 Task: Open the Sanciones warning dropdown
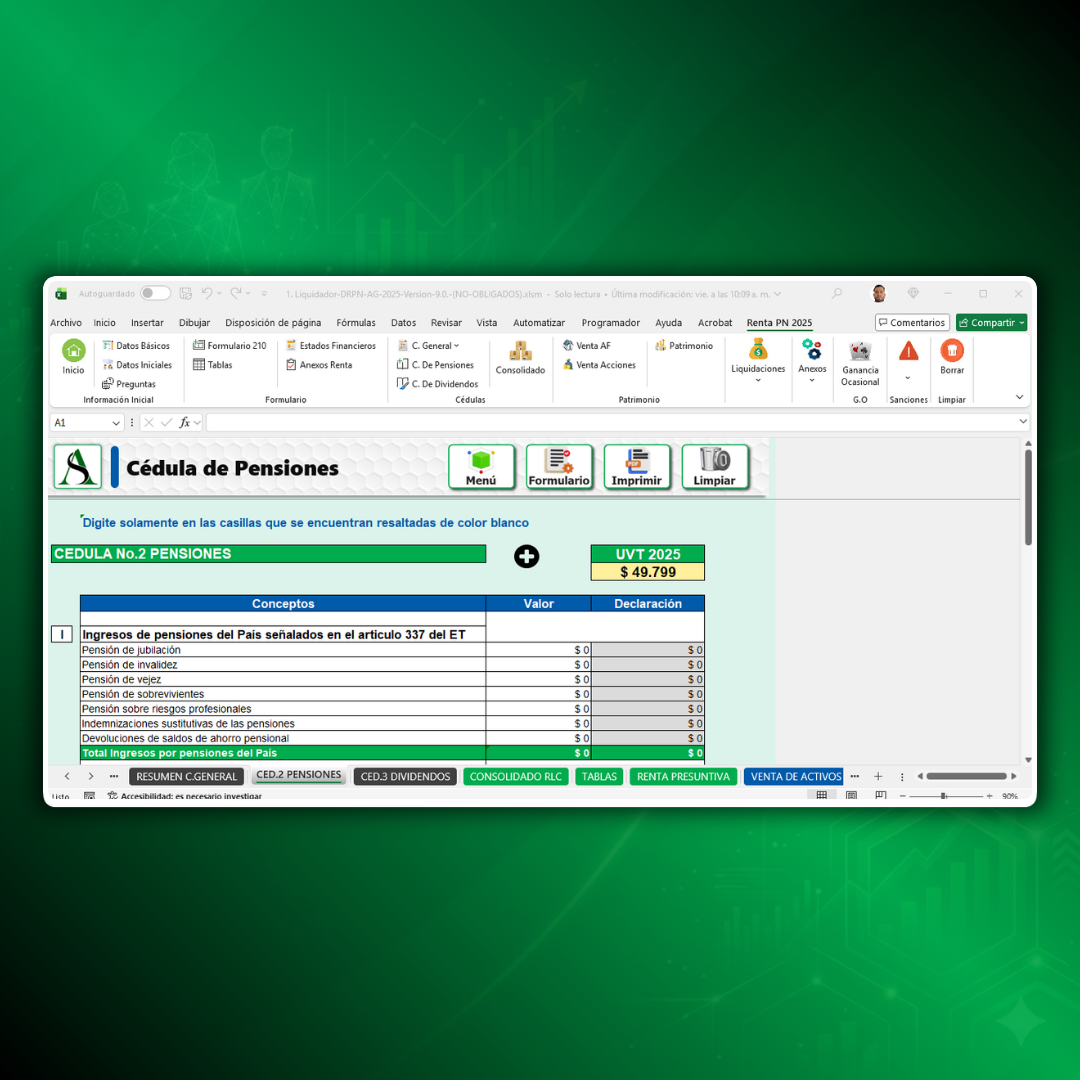(x=908, y=378)
